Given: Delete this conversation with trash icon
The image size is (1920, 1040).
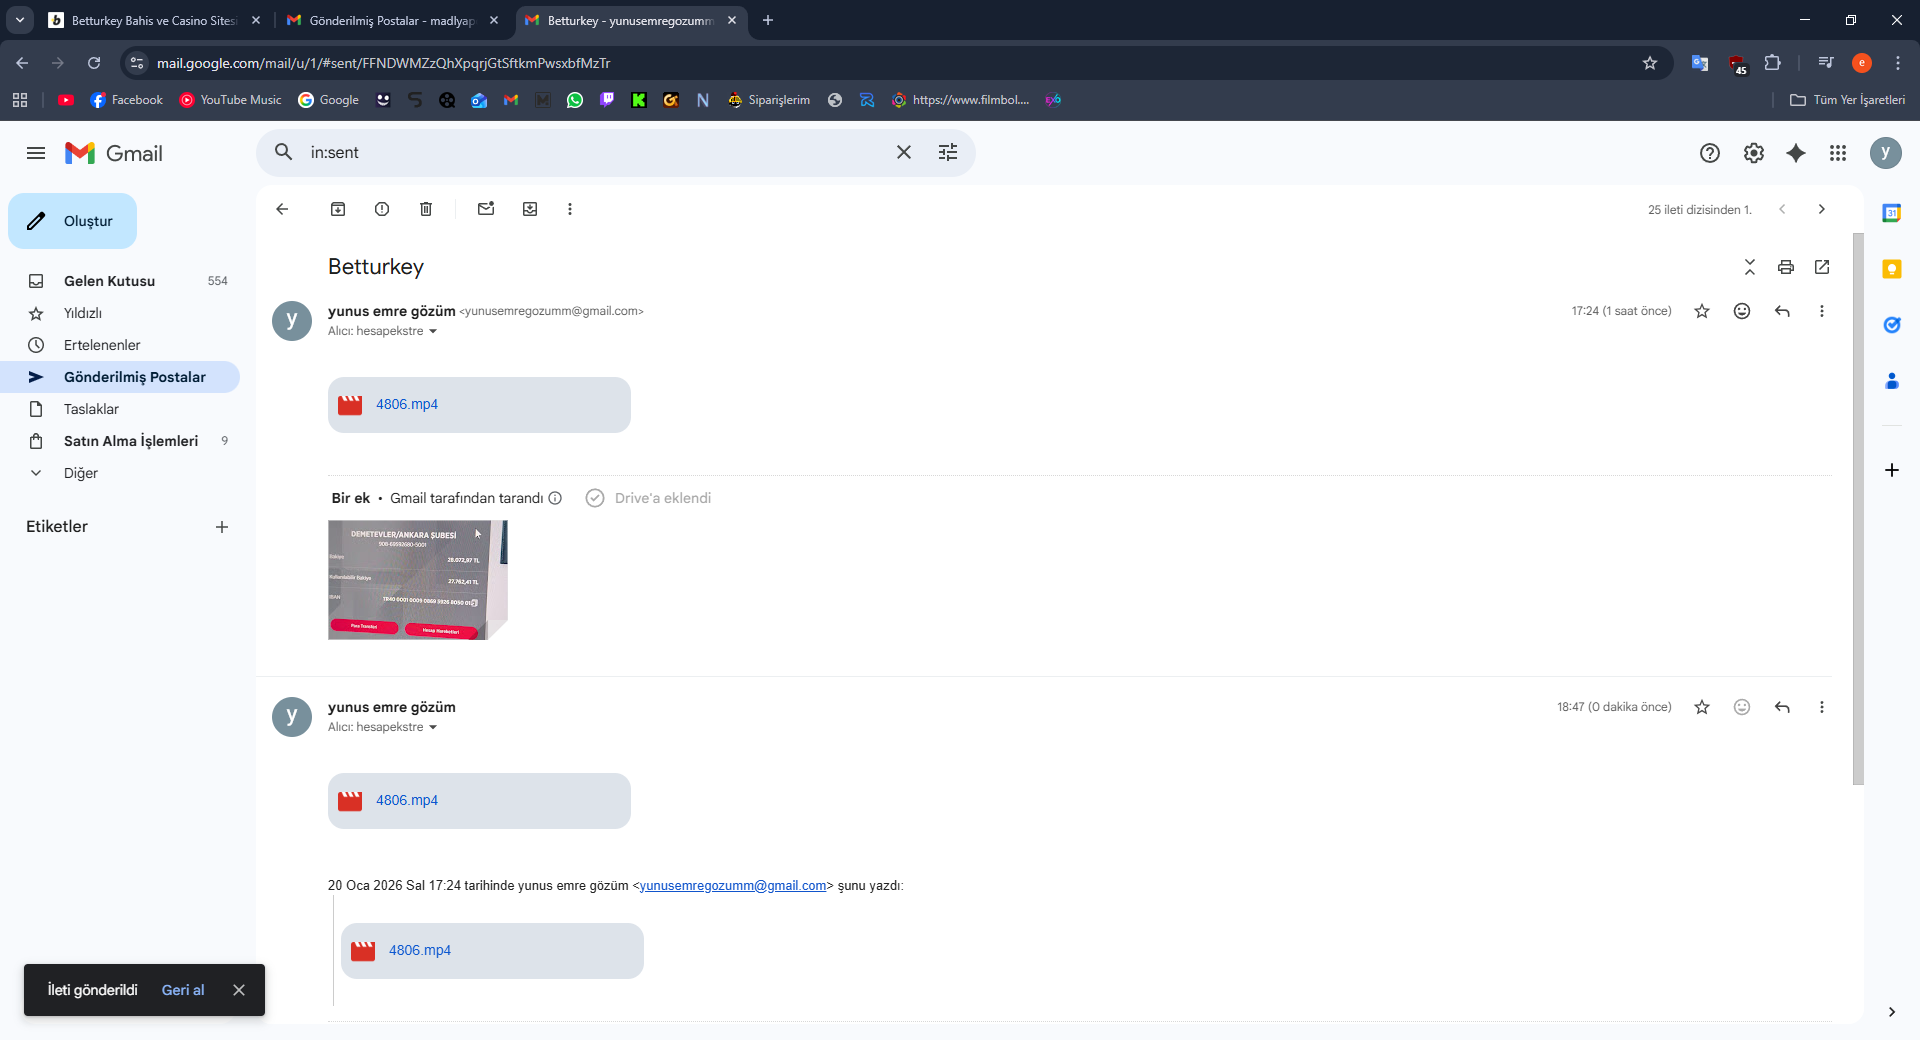Looking at the screenshot, I should (426, 209).
